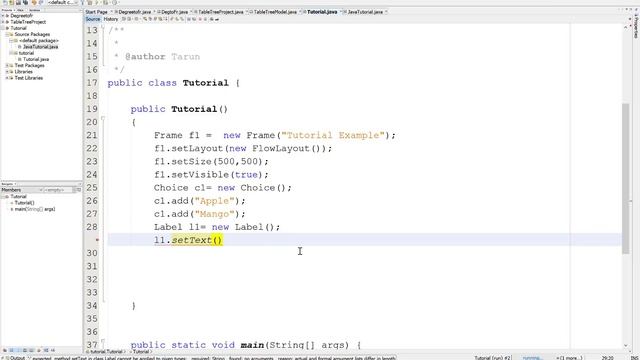
Task: Collapse the Tutorial project node
Action: click(x=3, y=28)
